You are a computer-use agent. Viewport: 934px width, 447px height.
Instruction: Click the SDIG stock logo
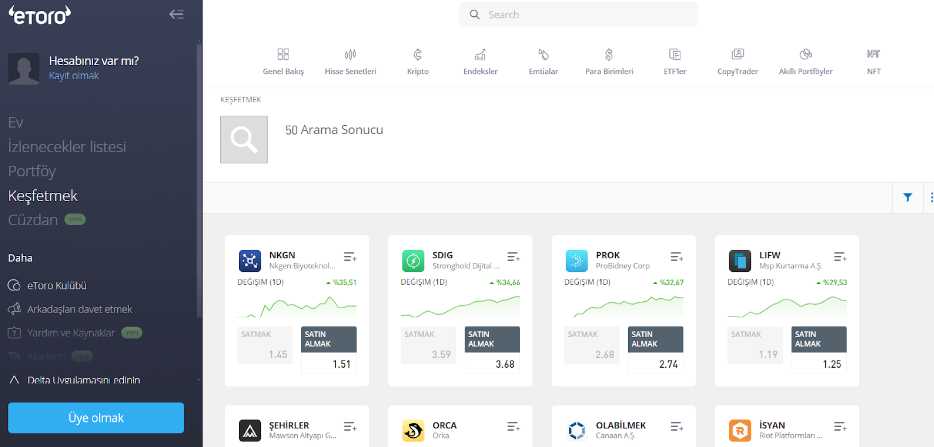(x=413, y=261)
